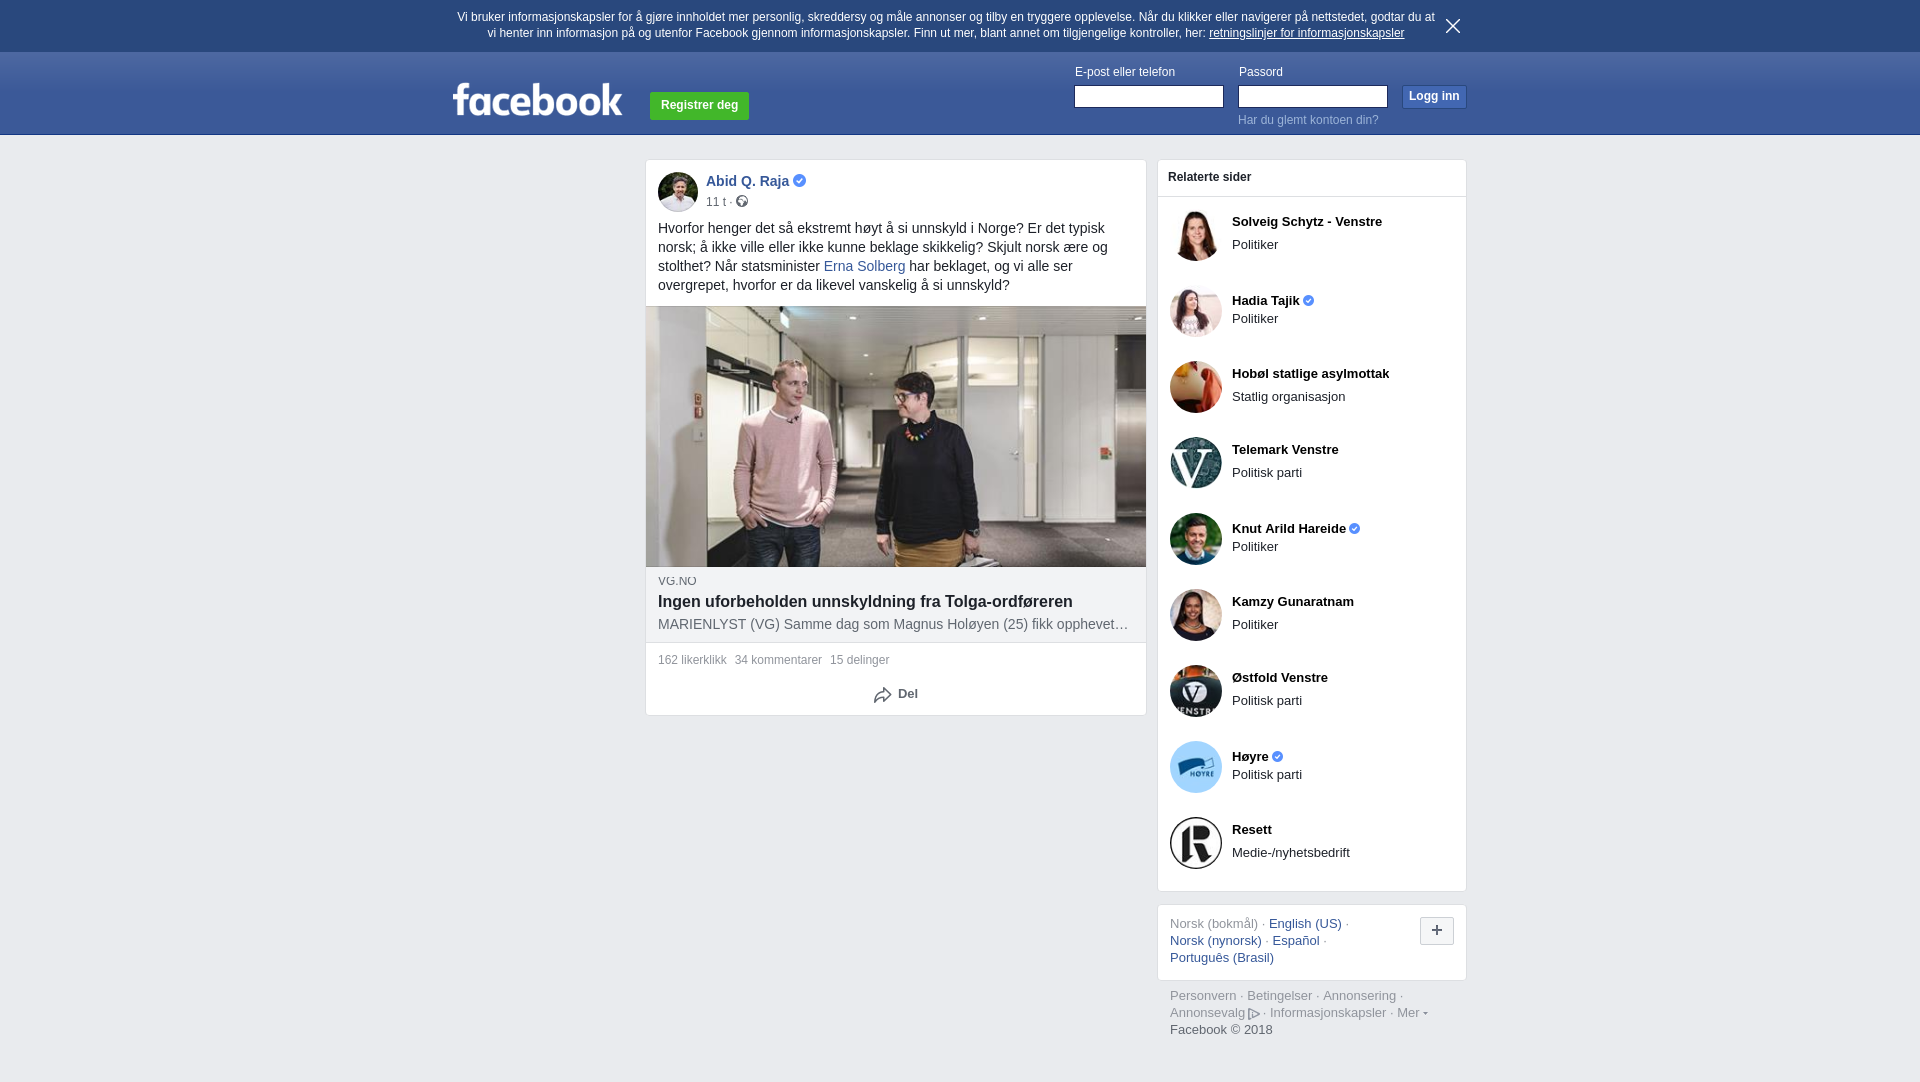Click the Logg inn button
1920x1082 pixels.
pos(1434,97)
